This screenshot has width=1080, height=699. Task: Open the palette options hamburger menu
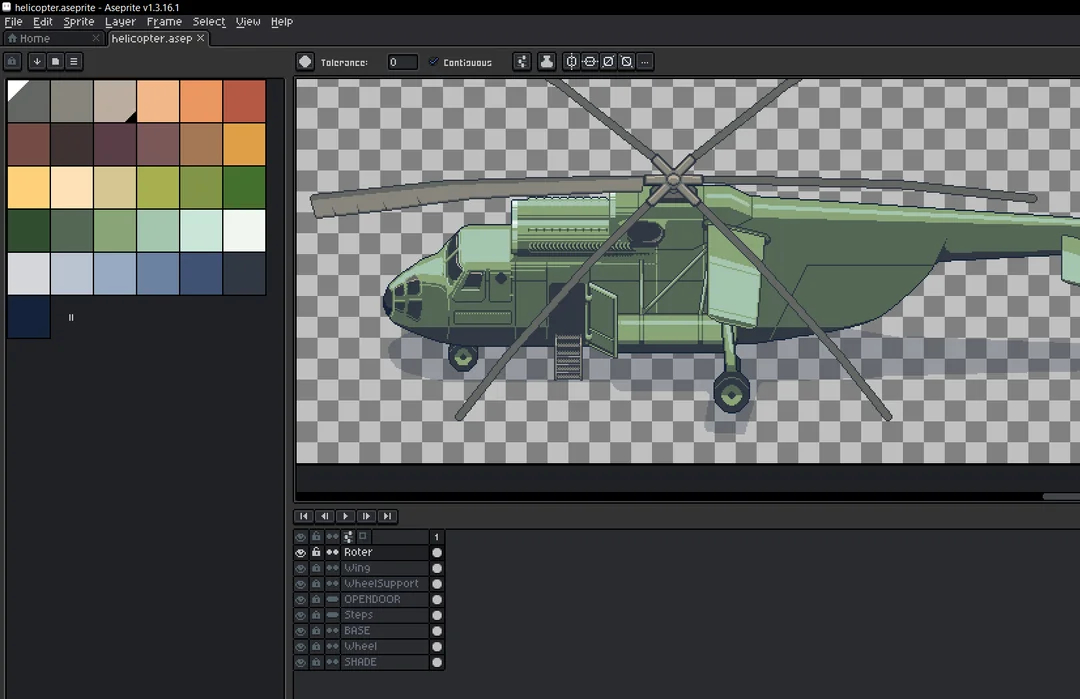coord(73,61)
